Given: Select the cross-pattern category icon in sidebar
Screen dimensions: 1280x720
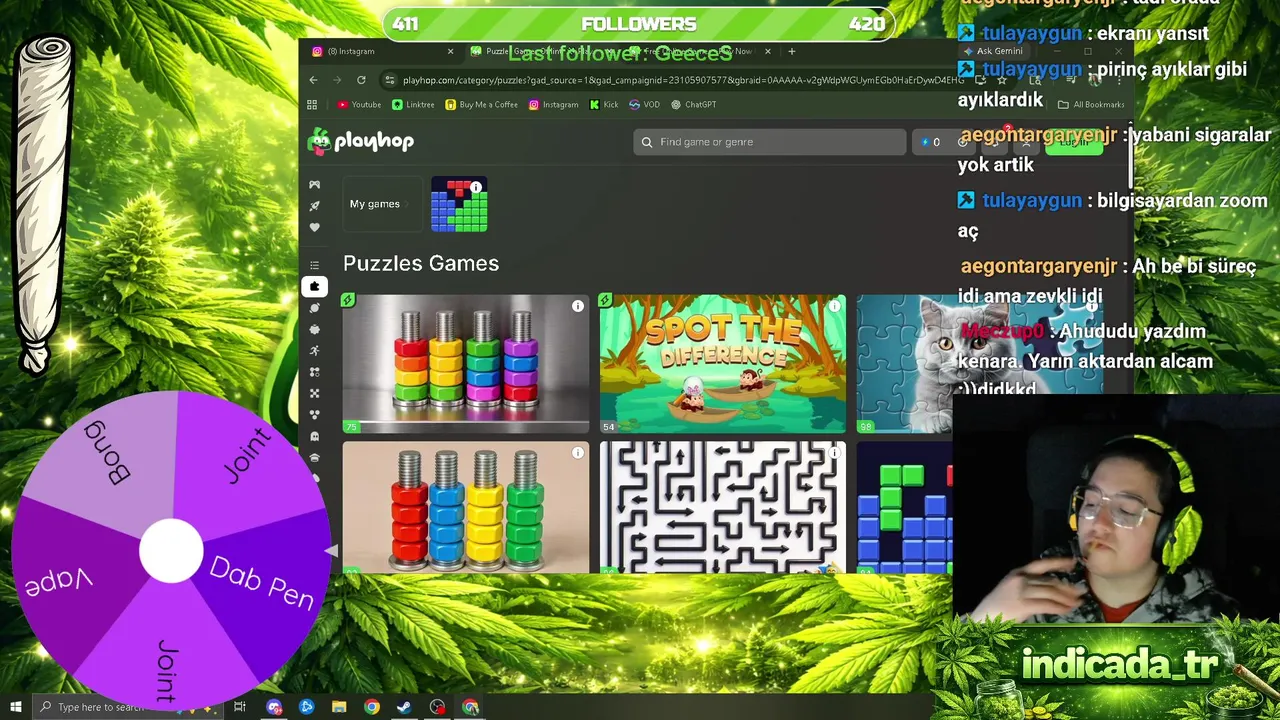Looking at the screenshot, I should [x=314, y=393].
